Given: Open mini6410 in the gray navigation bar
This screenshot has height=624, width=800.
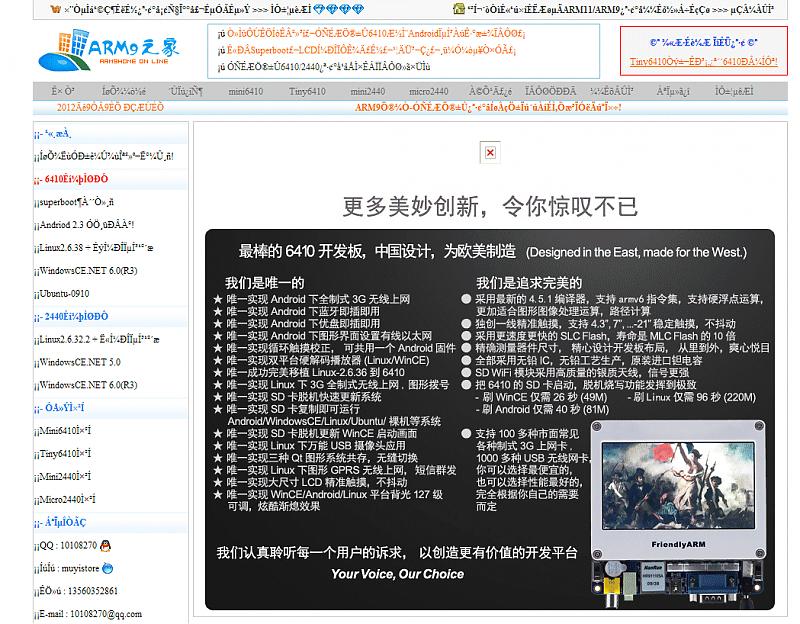Looking at the screenshot, I should [x=245, y=91].
